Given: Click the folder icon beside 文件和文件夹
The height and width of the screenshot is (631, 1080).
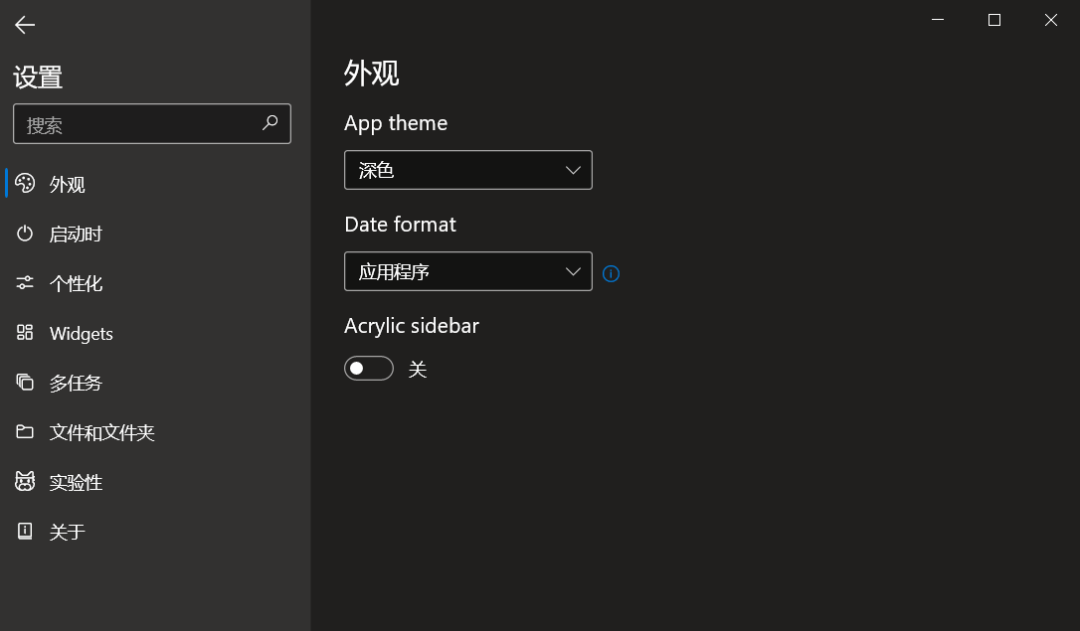Looking at the screenshot, I should click(25, 432).
